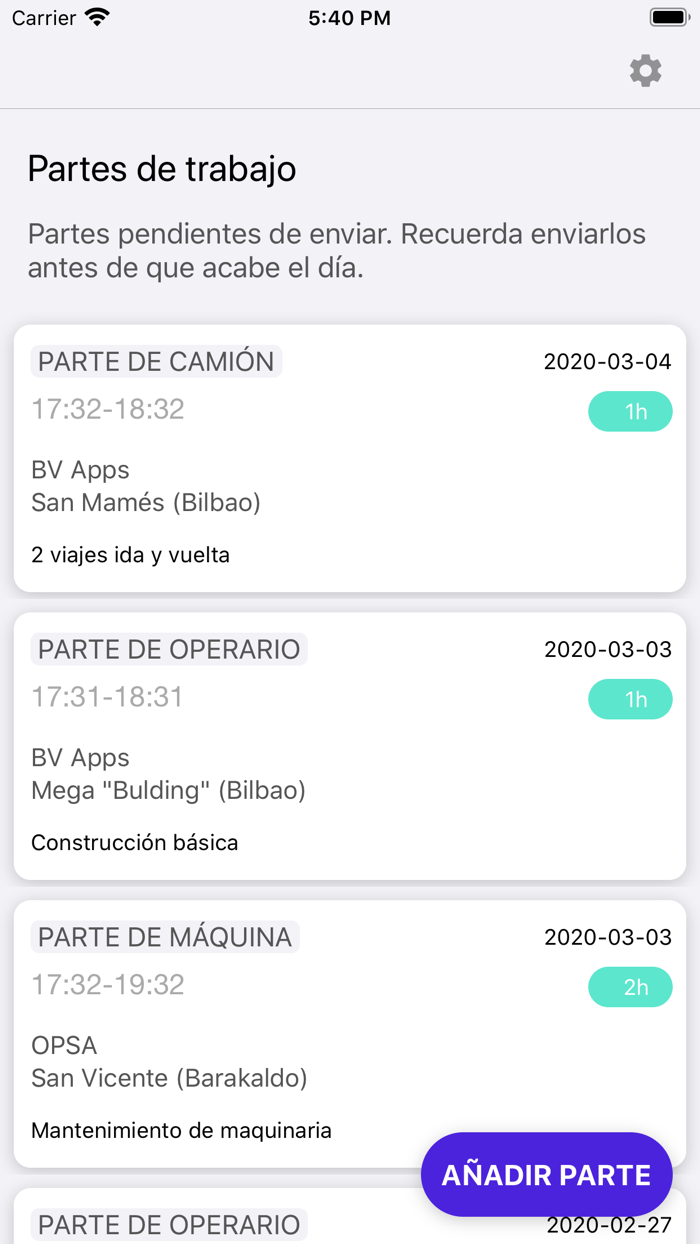The height and width of the screenshot is (1244, 700).
Task: Tap the clock showing 5:40 PM
Action: pyautogui.click(x=349, y=17)
